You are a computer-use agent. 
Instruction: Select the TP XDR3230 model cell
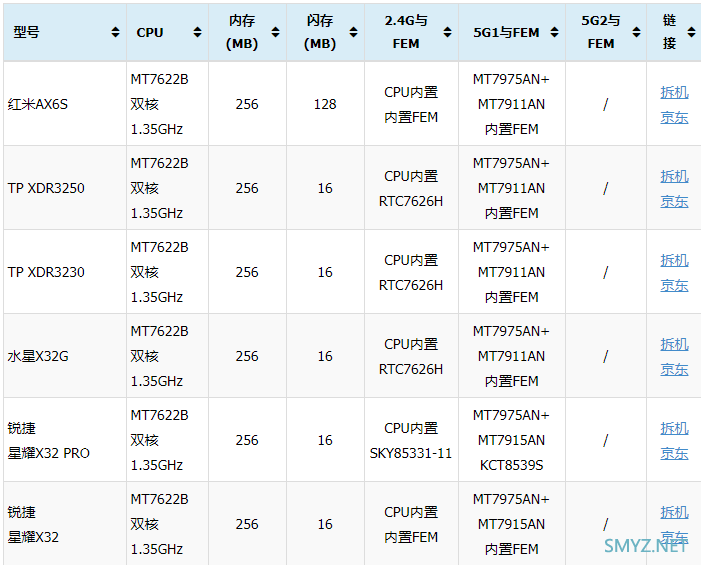click(64, 272)
